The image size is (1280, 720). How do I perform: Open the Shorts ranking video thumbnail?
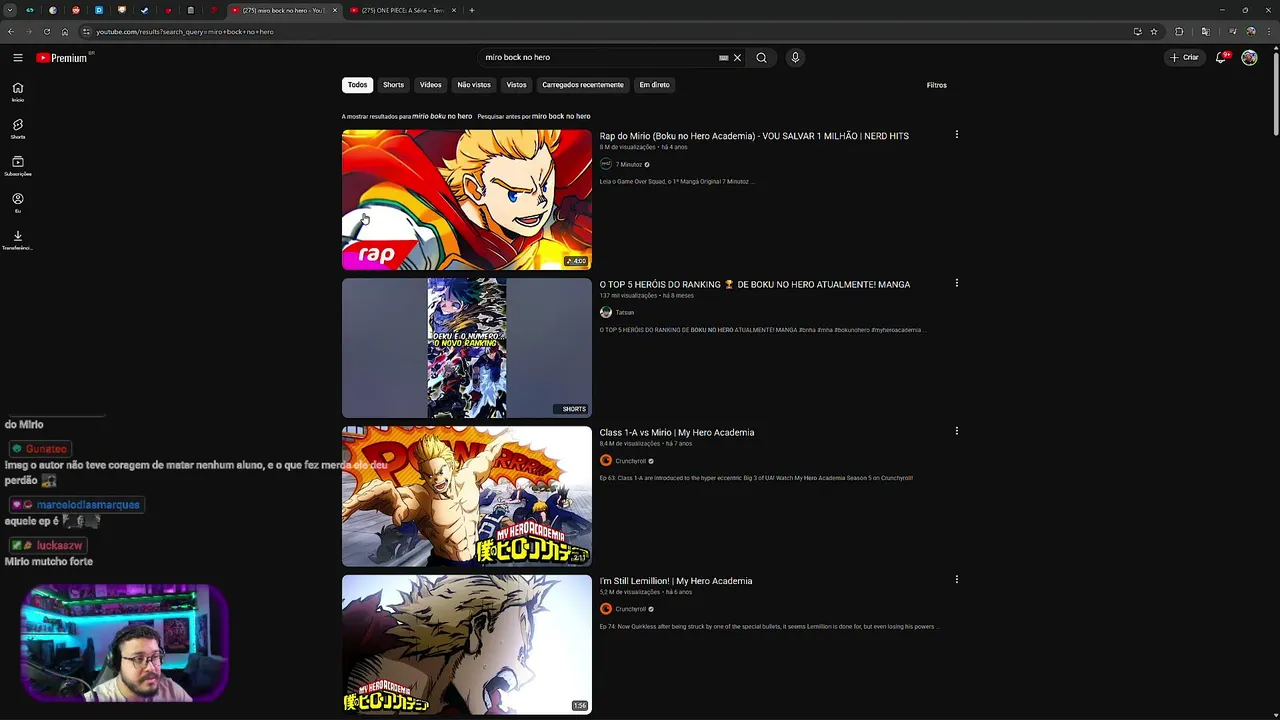coord(467,348)
